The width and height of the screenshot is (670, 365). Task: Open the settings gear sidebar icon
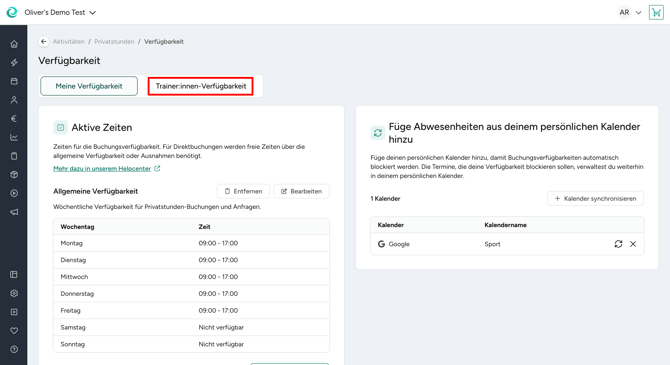tap(14, 293)
